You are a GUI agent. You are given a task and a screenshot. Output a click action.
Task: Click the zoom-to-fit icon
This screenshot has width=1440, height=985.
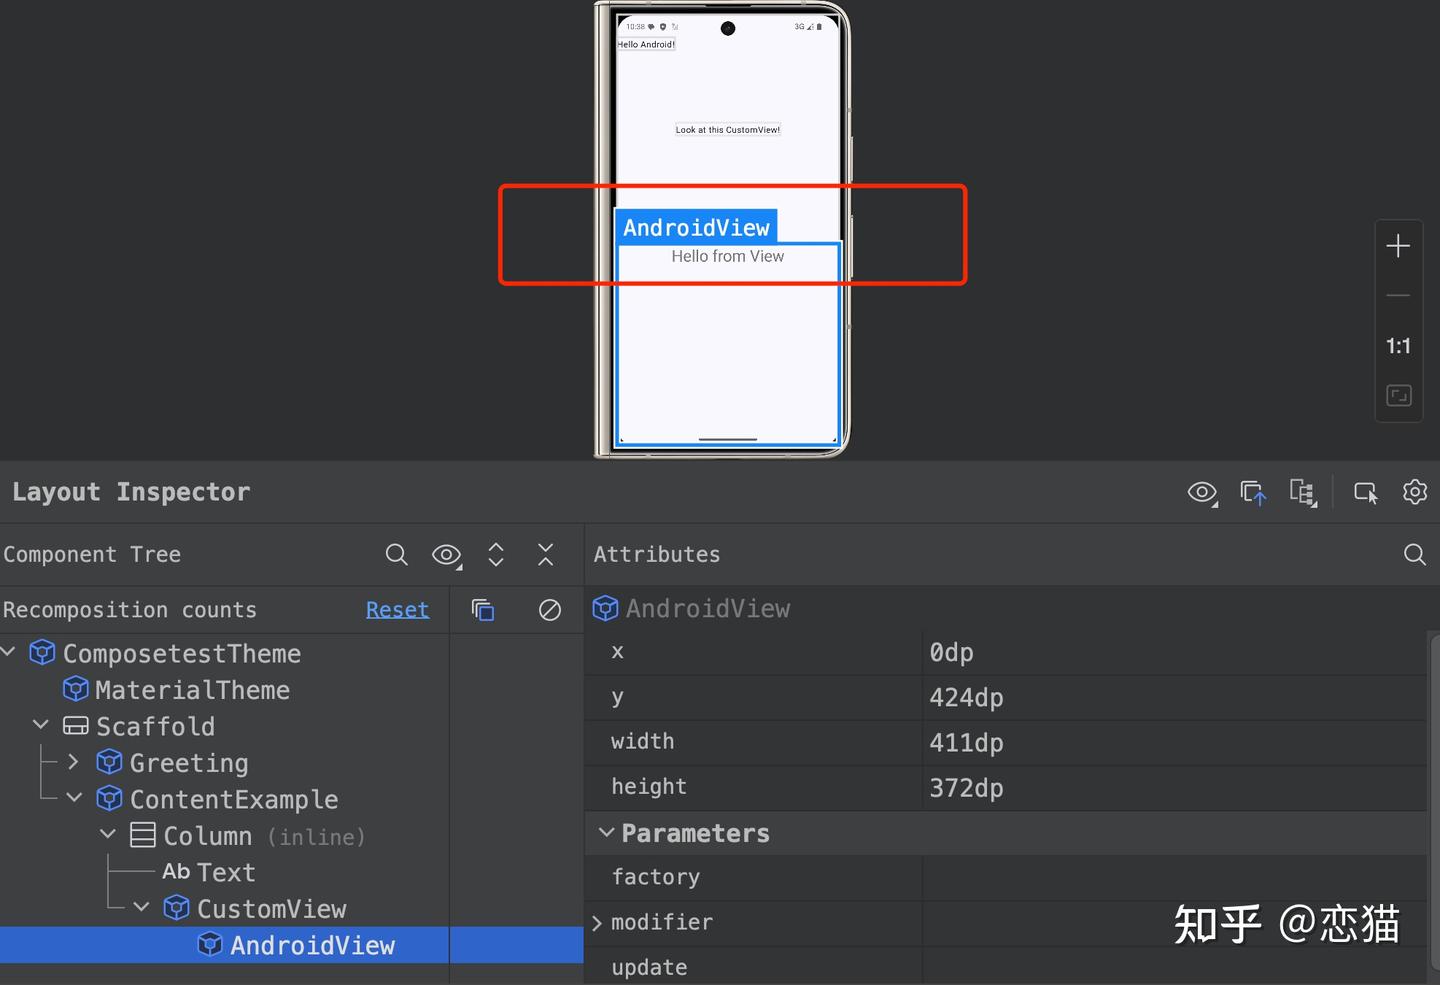point(1398,396)
